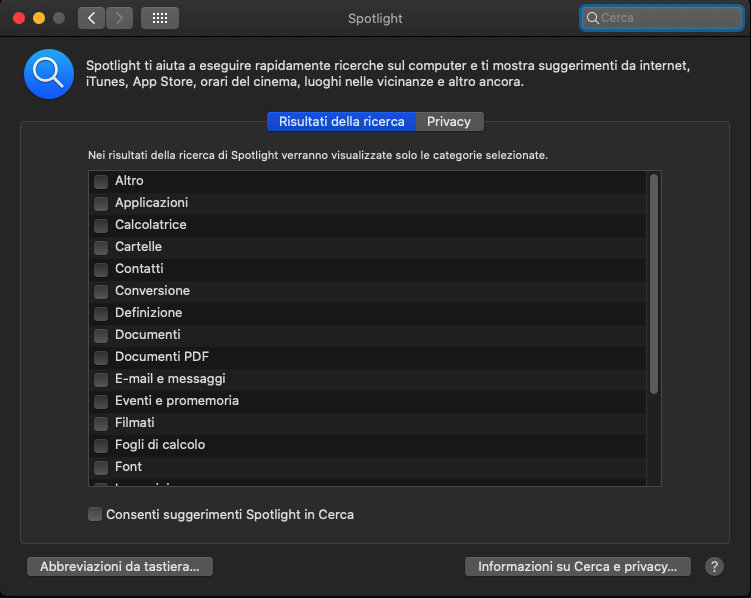The width and height of the screenshot is (751, 598).
Task: Toggle the Font checkbox
Action: tap(101, 467)
